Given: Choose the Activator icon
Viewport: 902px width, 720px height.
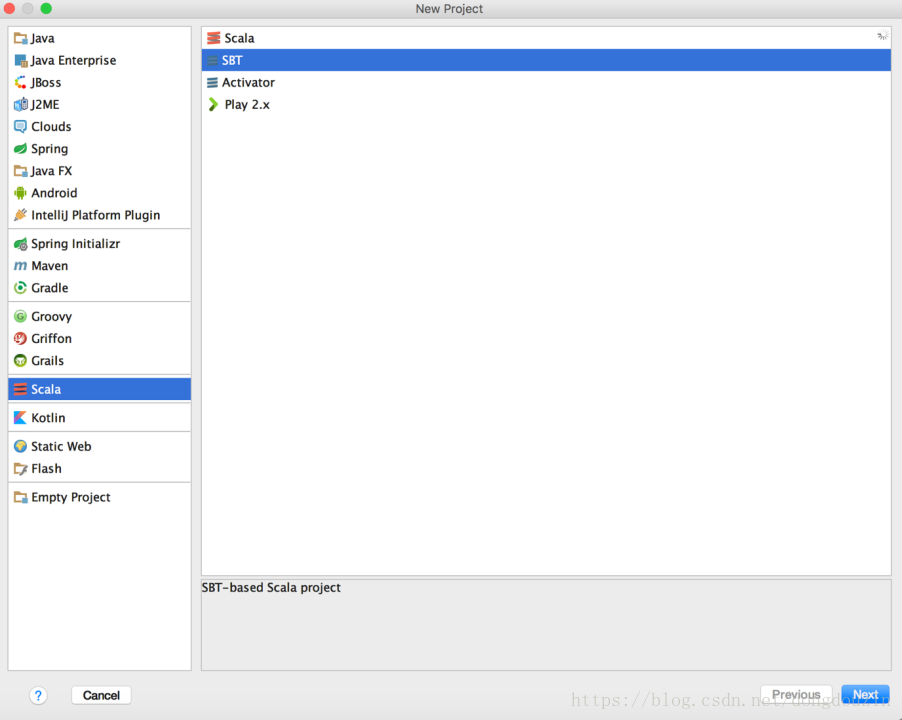Looking at the screenshot, I should click(x=212, y=82).
